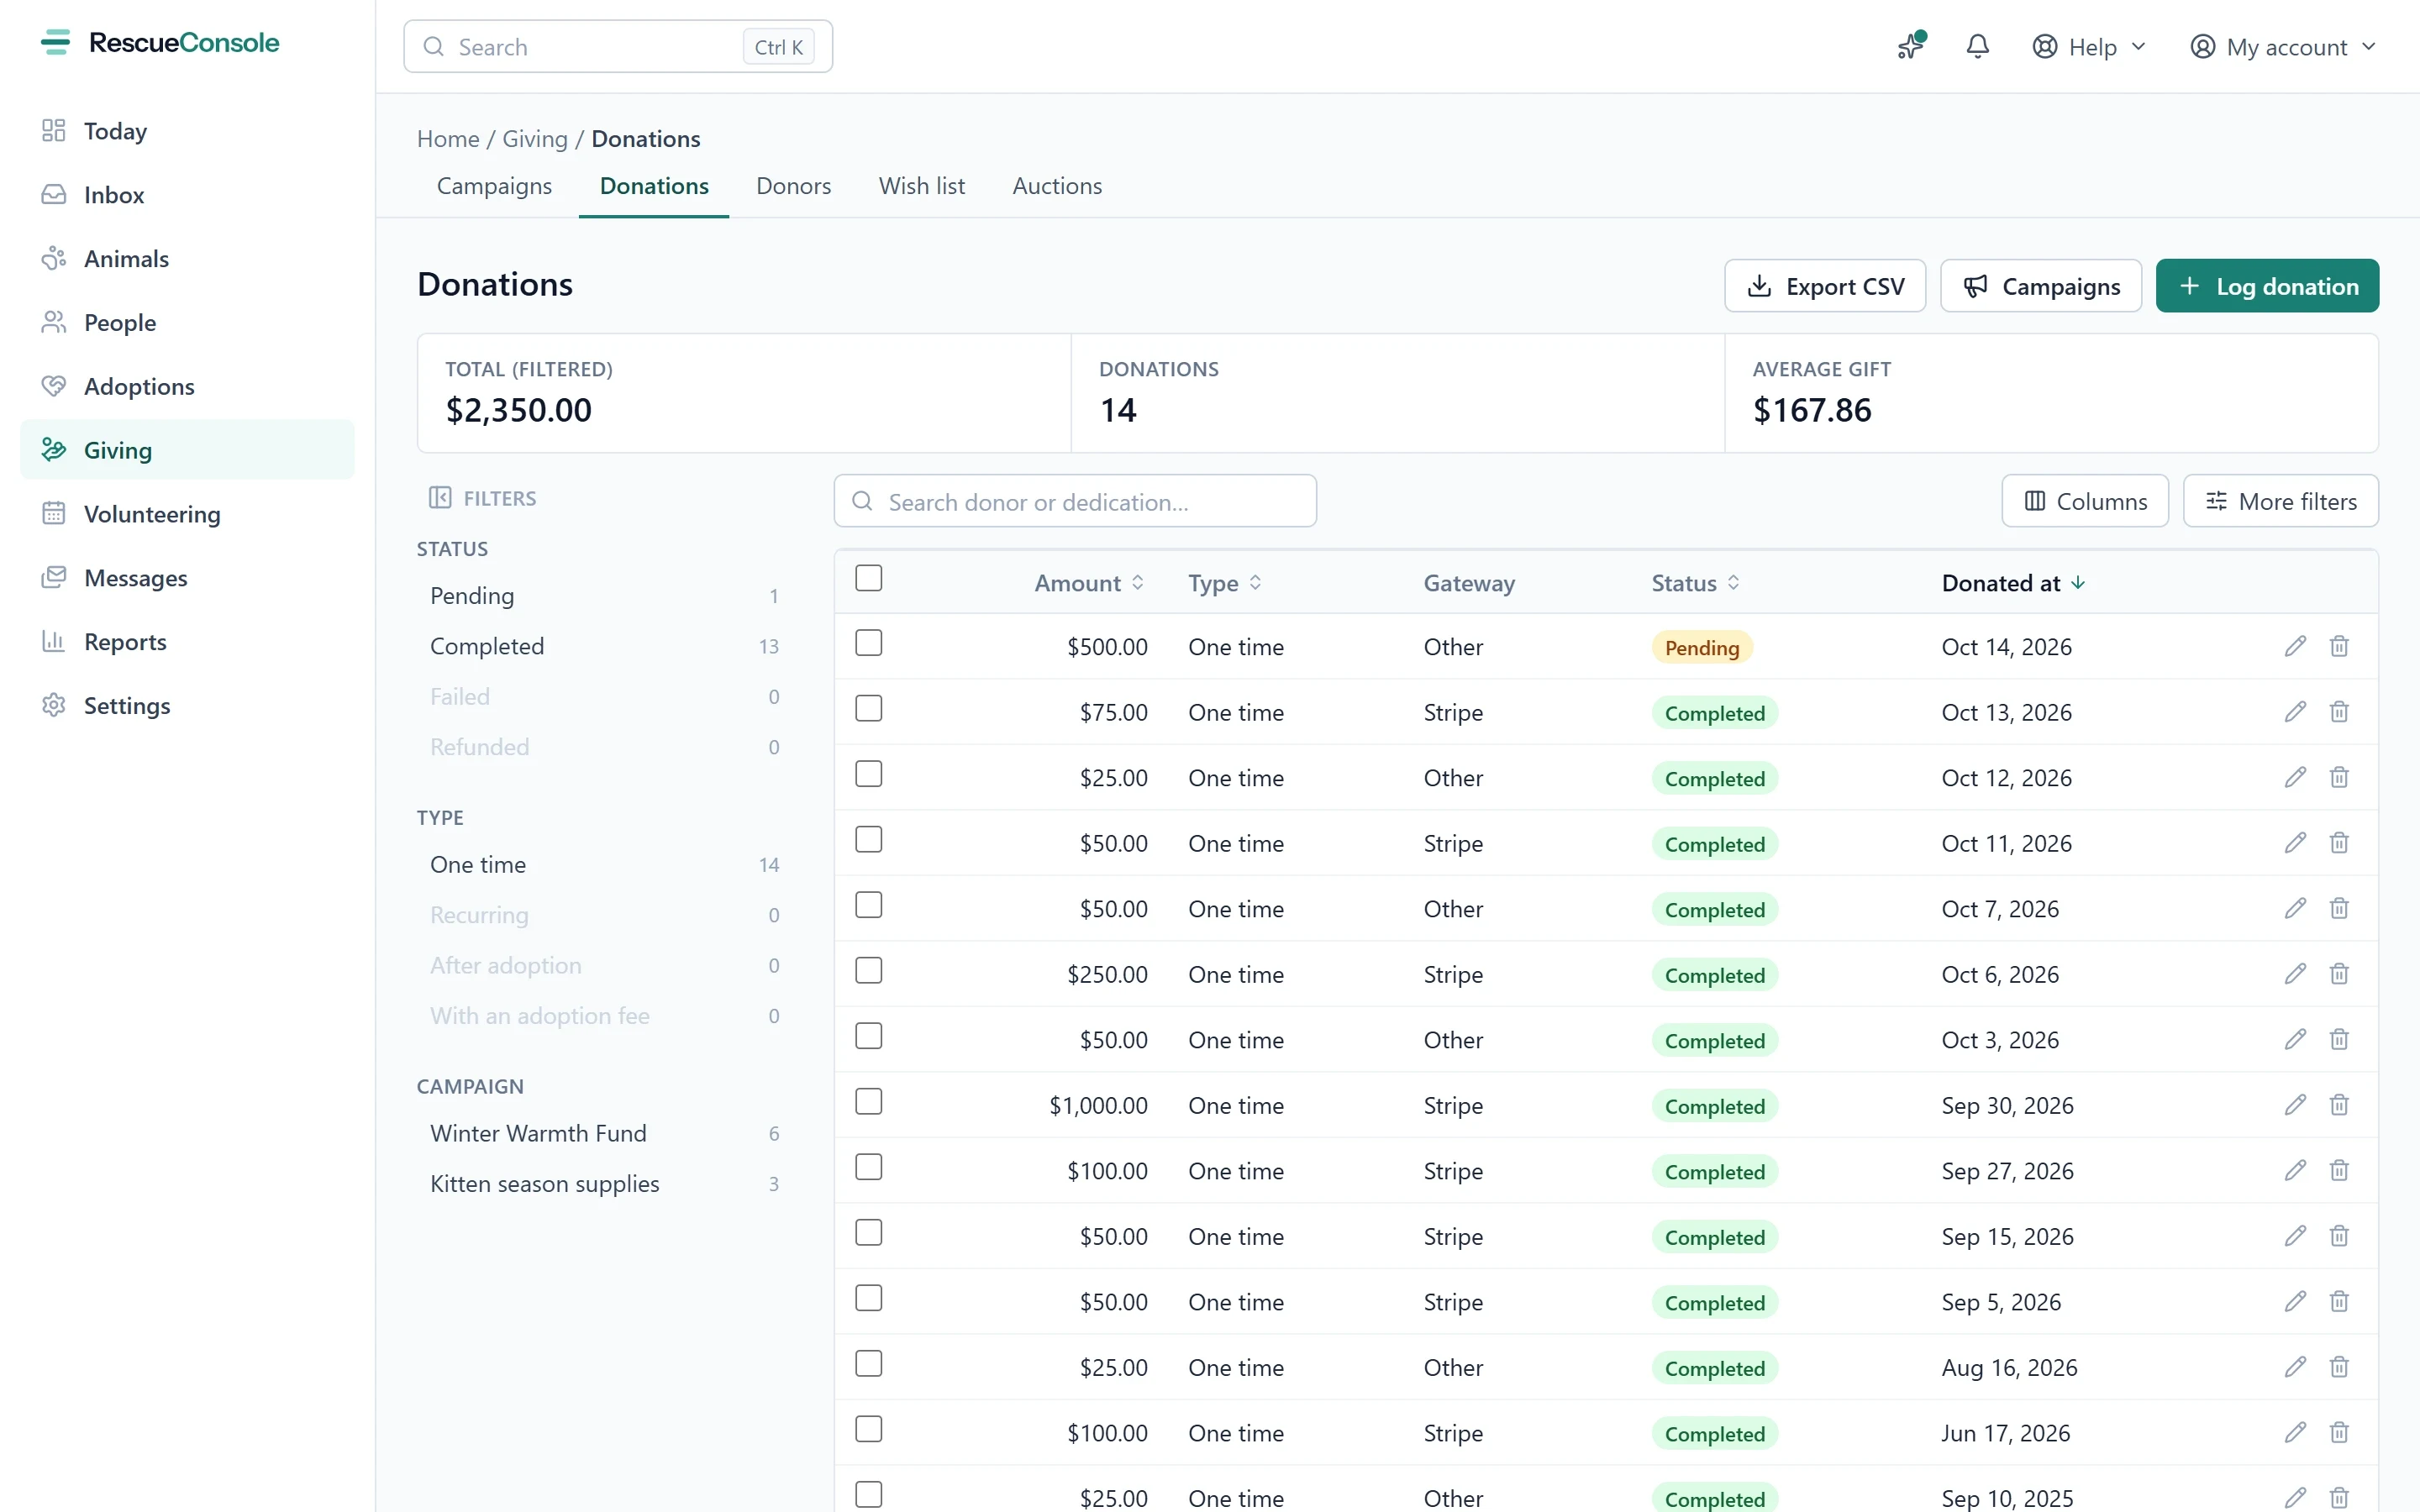2420x1512 pixels.
Task: Switch to the Donors tab
Action: pos(793,186)
